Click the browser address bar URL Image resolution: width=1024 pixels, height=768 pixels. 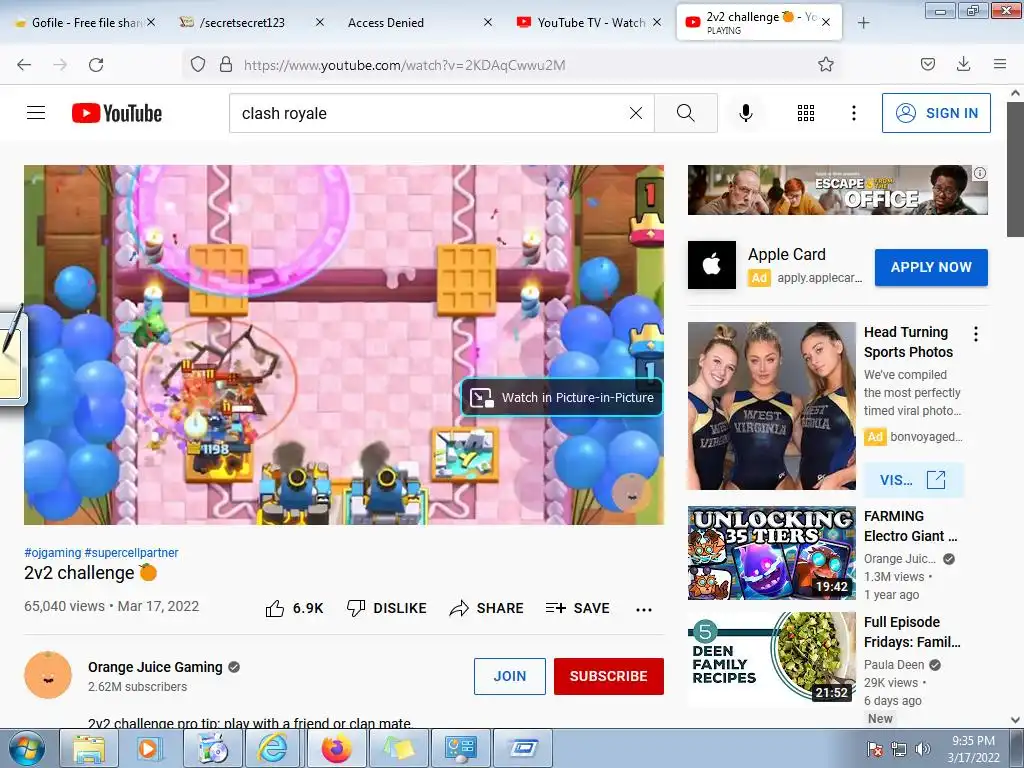404,65
